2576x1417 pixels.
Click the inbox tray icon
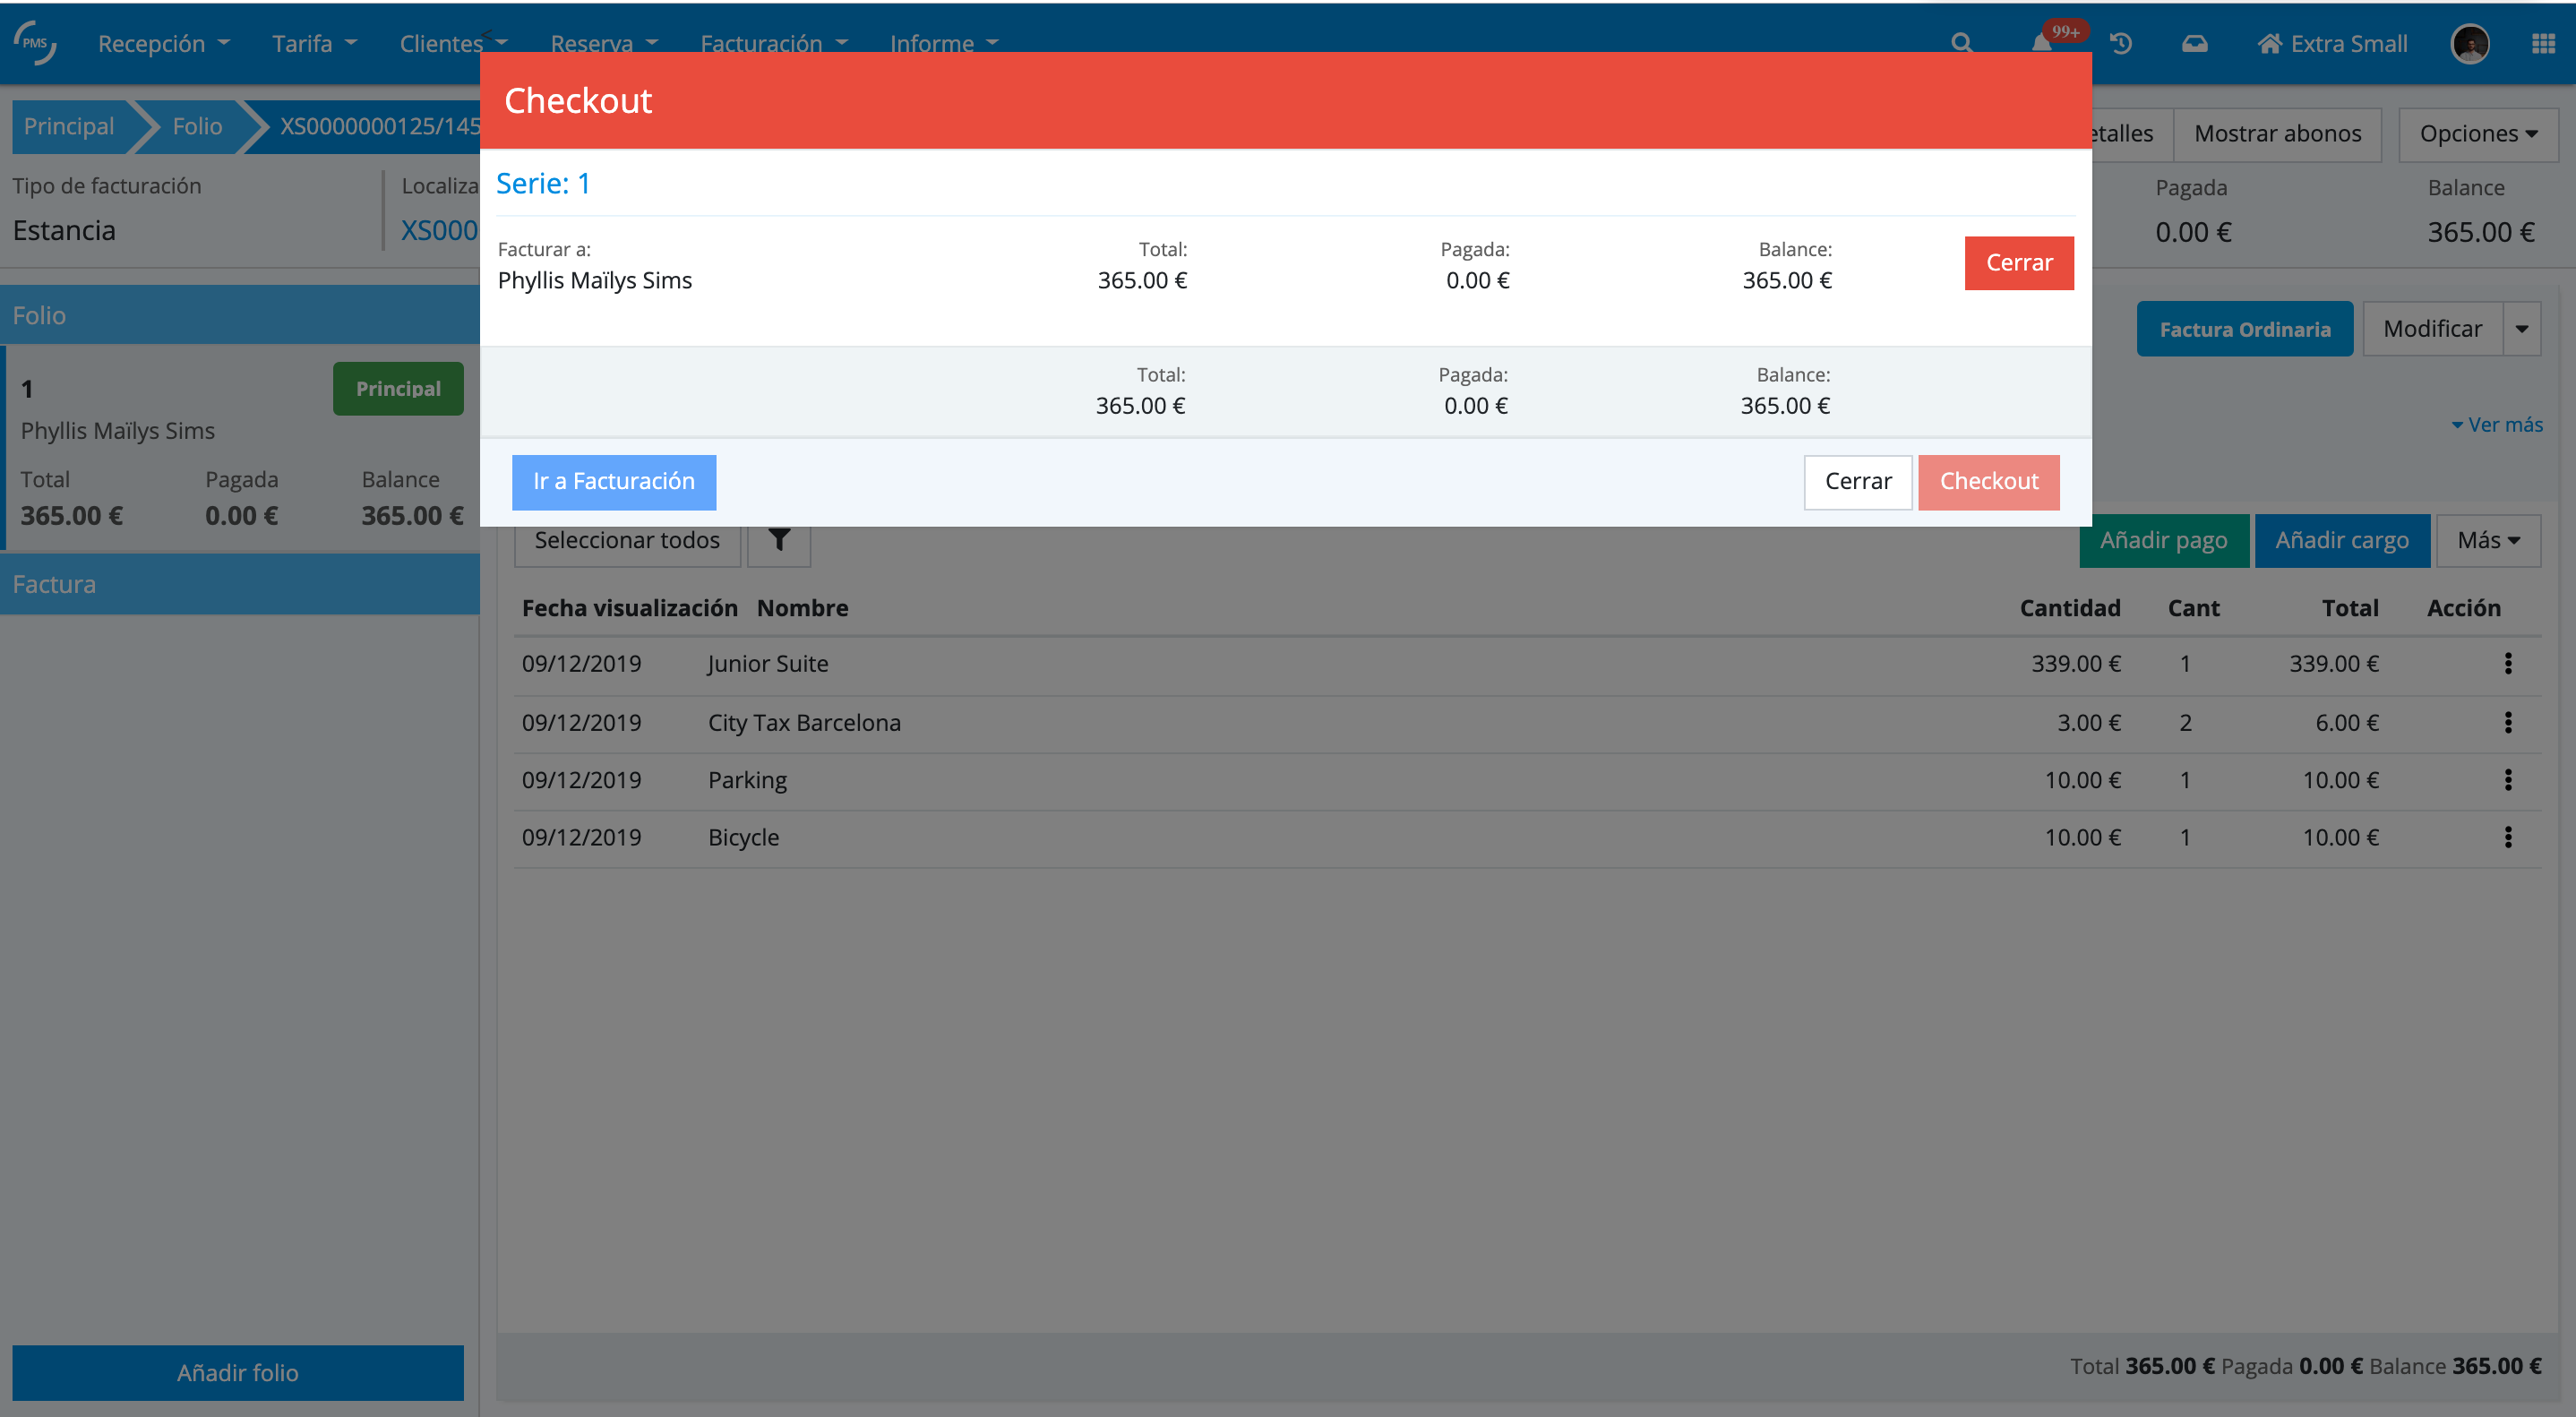tap(2194, 43)
